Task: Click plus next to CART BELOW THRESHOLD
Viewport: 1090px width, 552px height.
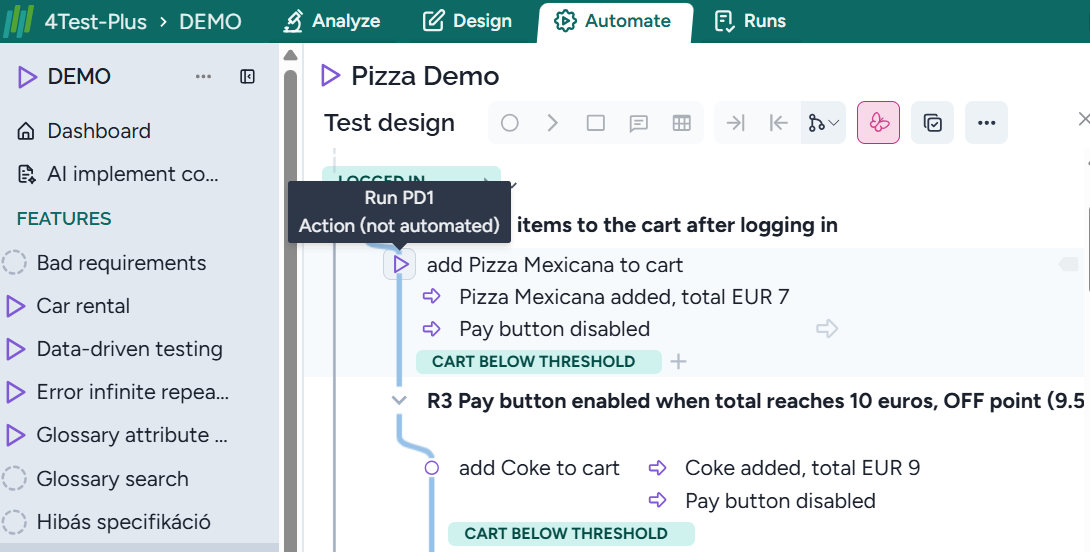Action: point(678,362)
